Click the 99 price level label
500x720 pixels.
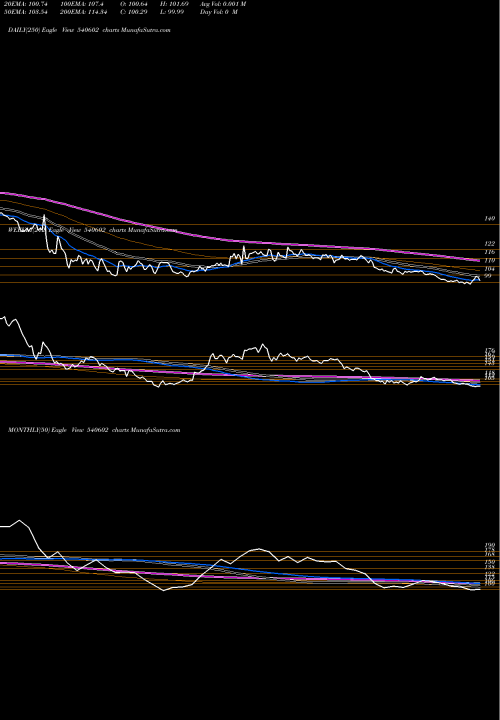coord(488,276)
